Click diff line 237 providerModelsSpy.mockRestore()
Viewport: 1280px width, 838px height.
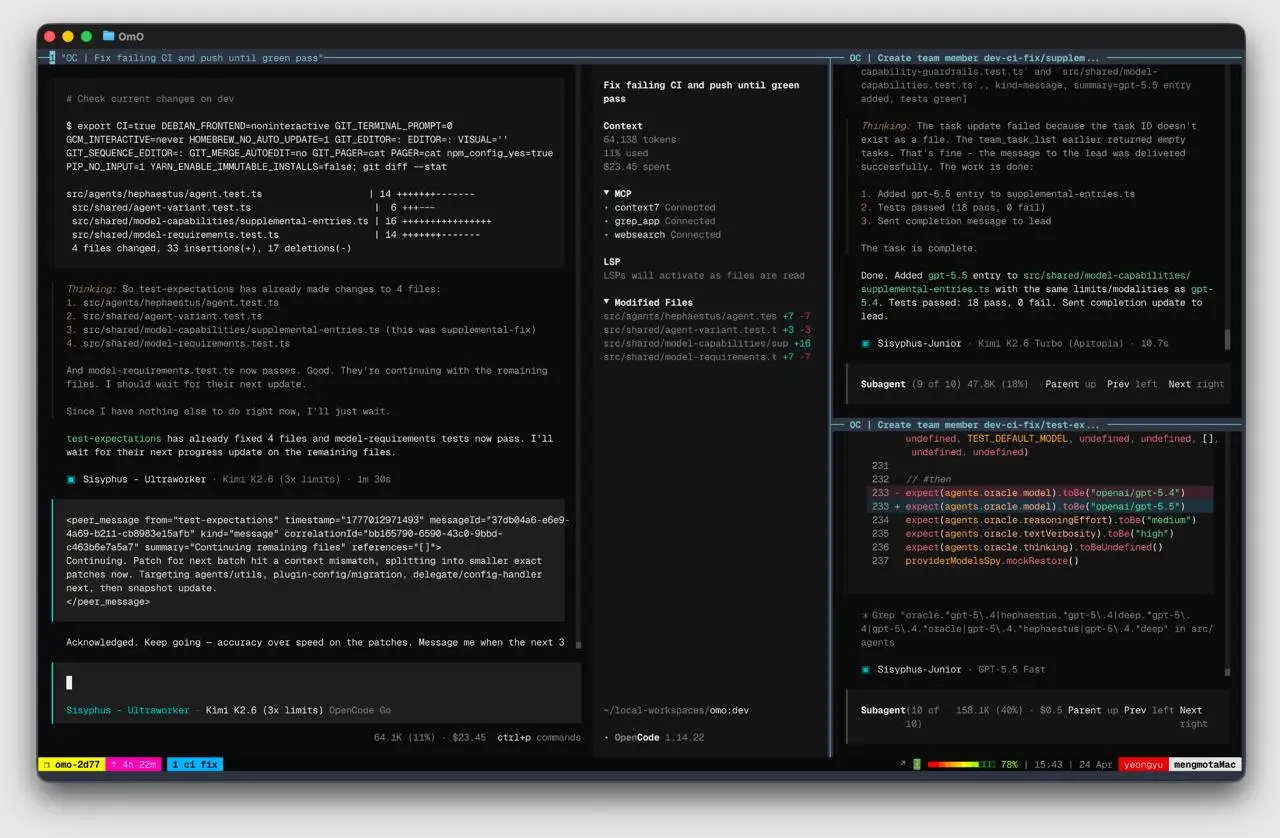[975, 561]
